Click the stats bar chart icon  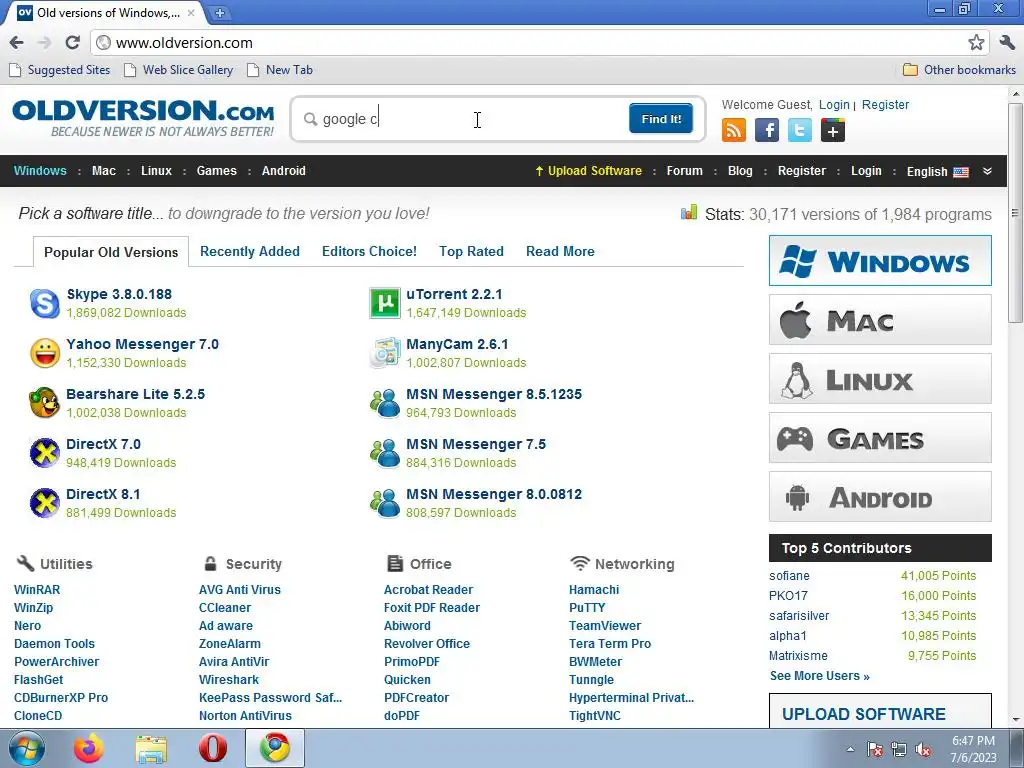click(689, 212)
